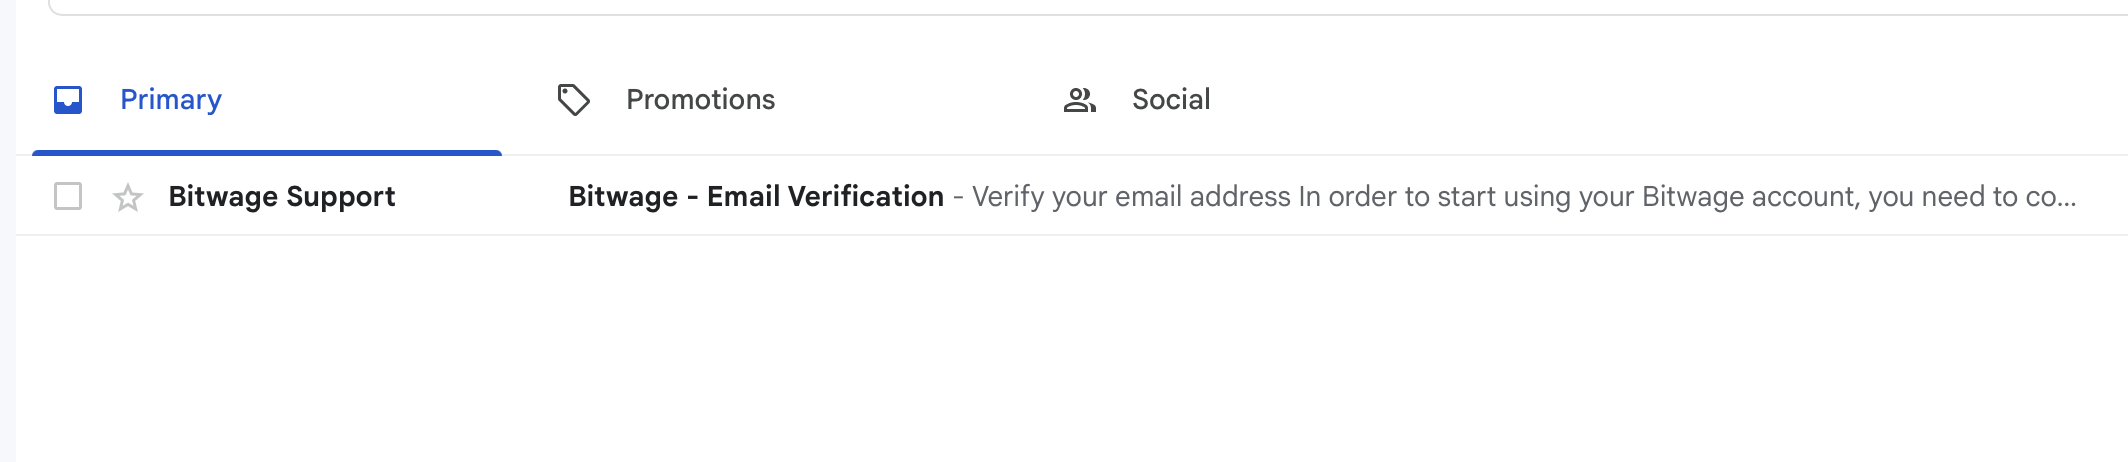The image size is (2128, 462).
Task: Go to the Social tab label
Action: (1171, 100)
